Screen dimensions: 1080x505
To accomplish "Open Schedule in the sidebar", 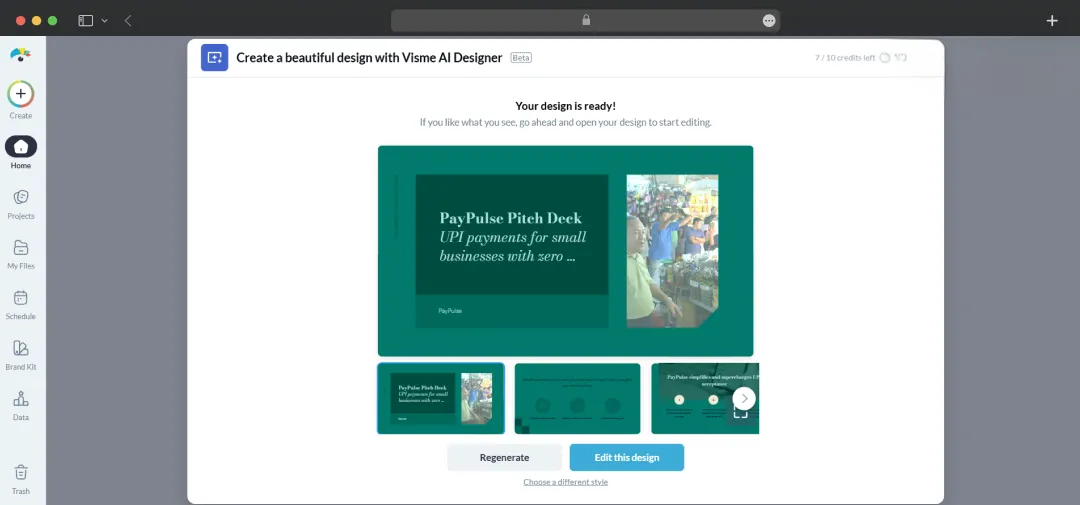I will click(21, 305).
